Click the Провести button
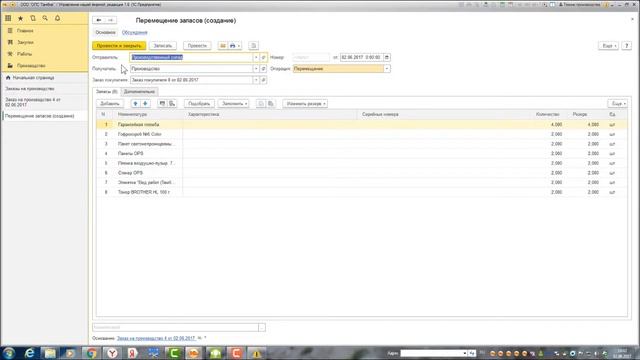 (x=197, y=46)
